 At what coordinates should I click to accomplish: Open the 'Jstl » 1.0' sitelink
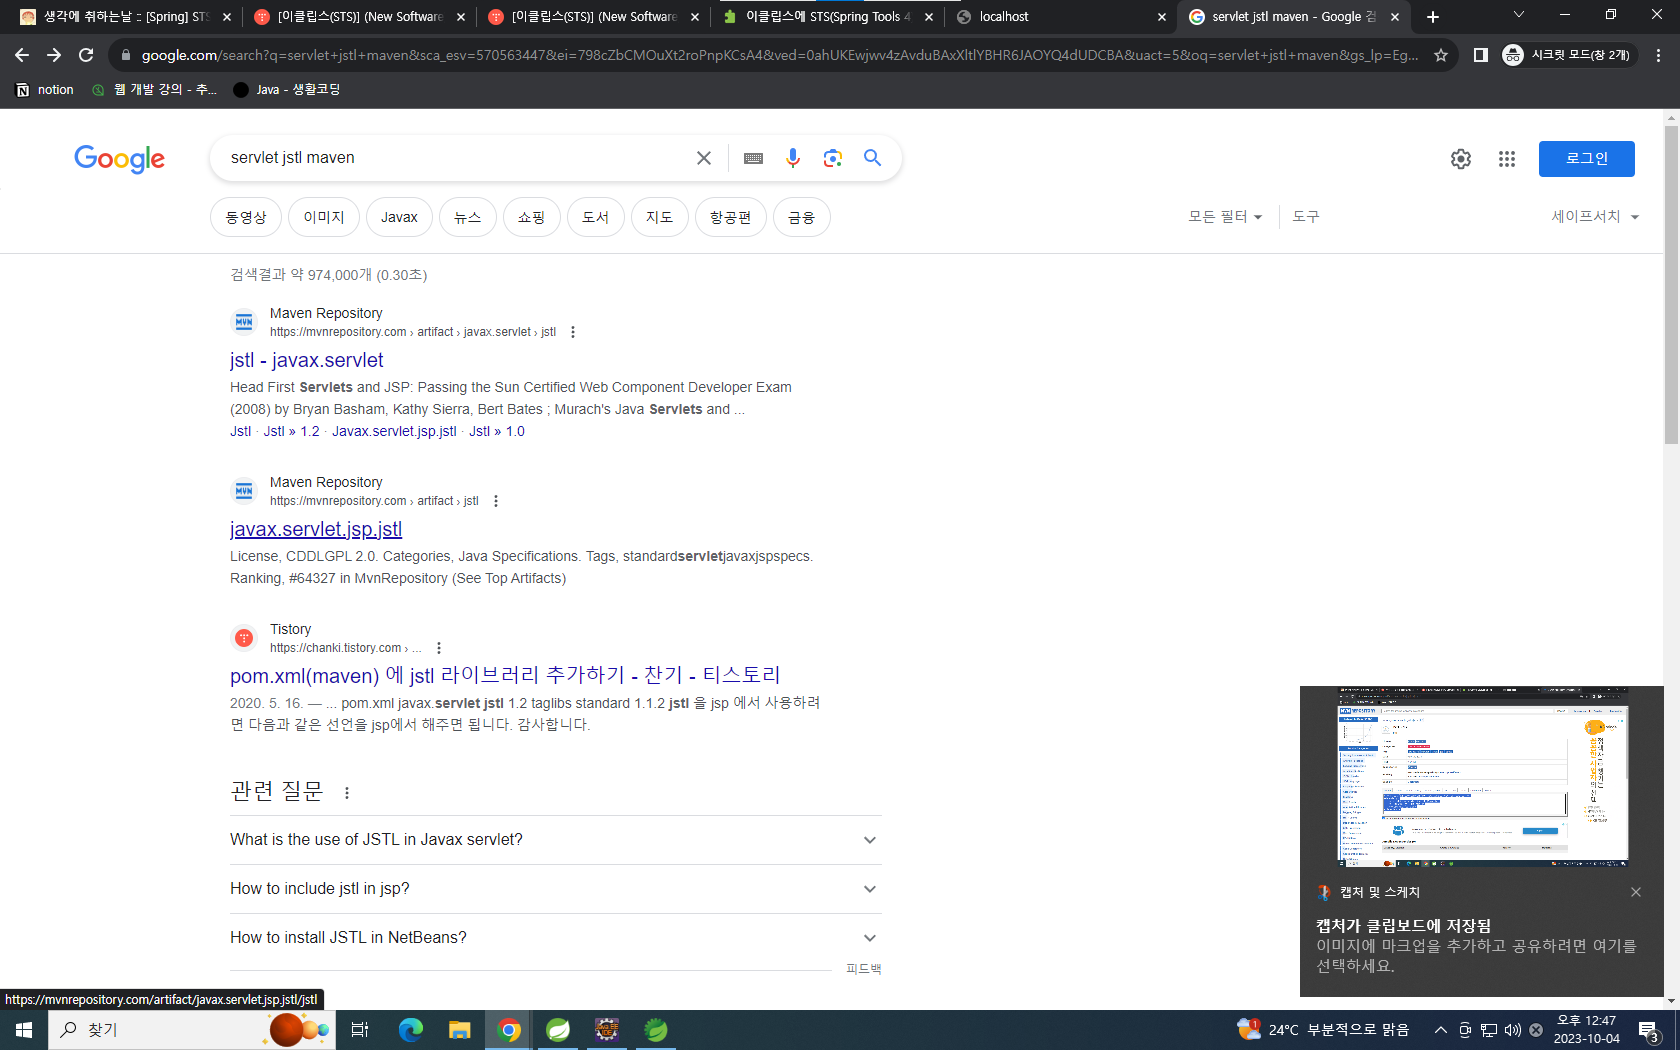click(x=497, y=431)
